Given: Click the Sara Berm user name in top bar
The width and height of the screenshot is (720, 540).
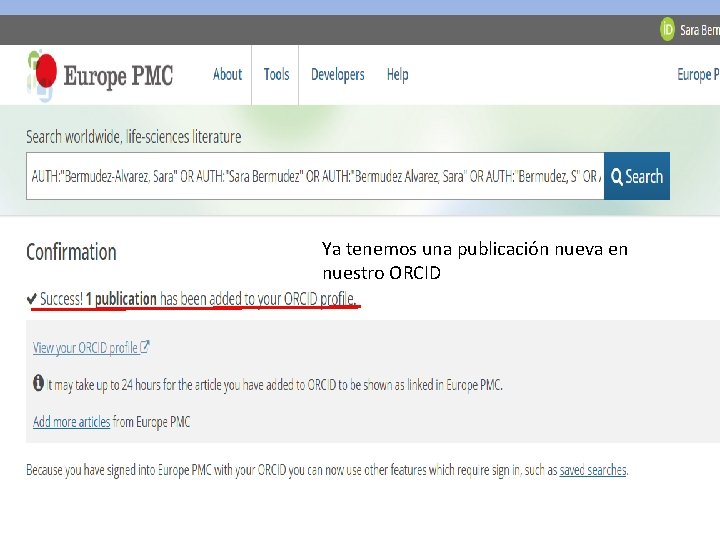Looking at the screenshot, I should 700,30.
